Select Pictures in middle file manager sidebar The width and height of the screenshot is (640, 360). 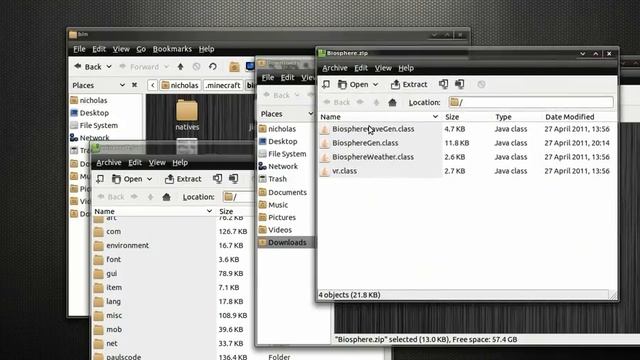282,218
